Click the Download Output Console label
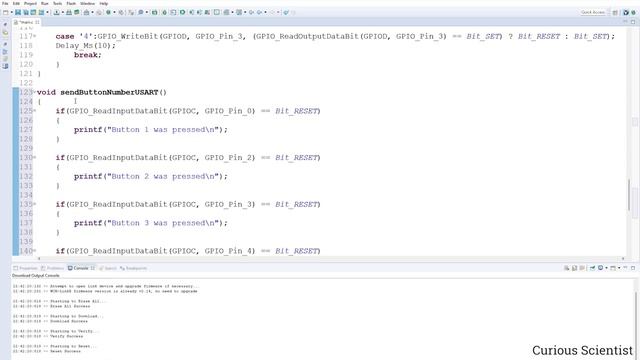This screenshot has width=640, height=360. click(36, 276)
